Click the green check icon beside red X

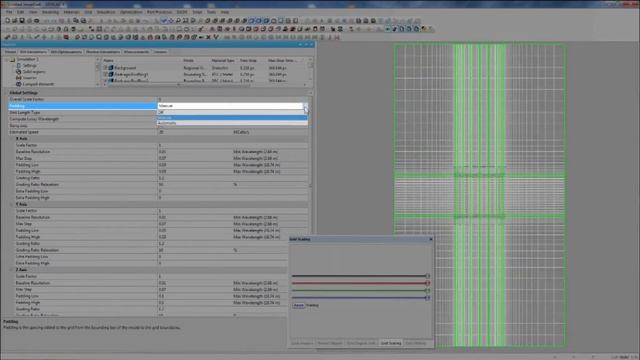(216, 37)
